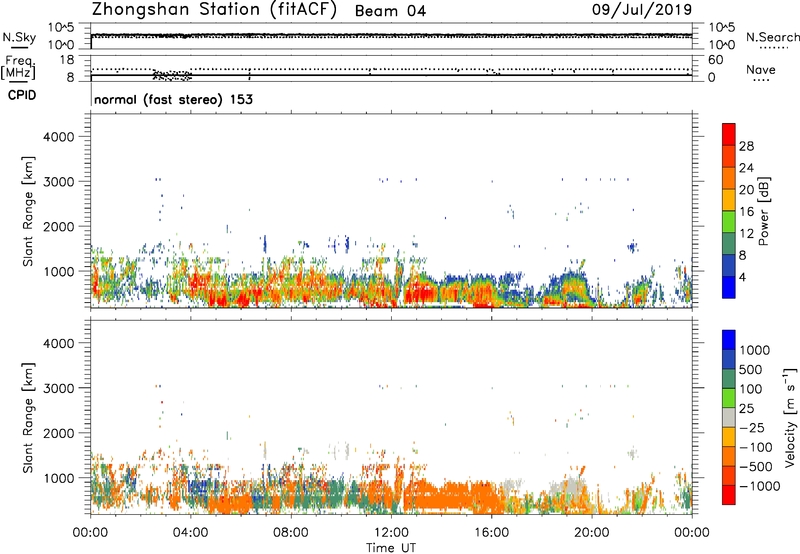The height and width of the screenshot is (554, 800).
Task: Click the 16:00 time tick label
Action: pos(491,533)
